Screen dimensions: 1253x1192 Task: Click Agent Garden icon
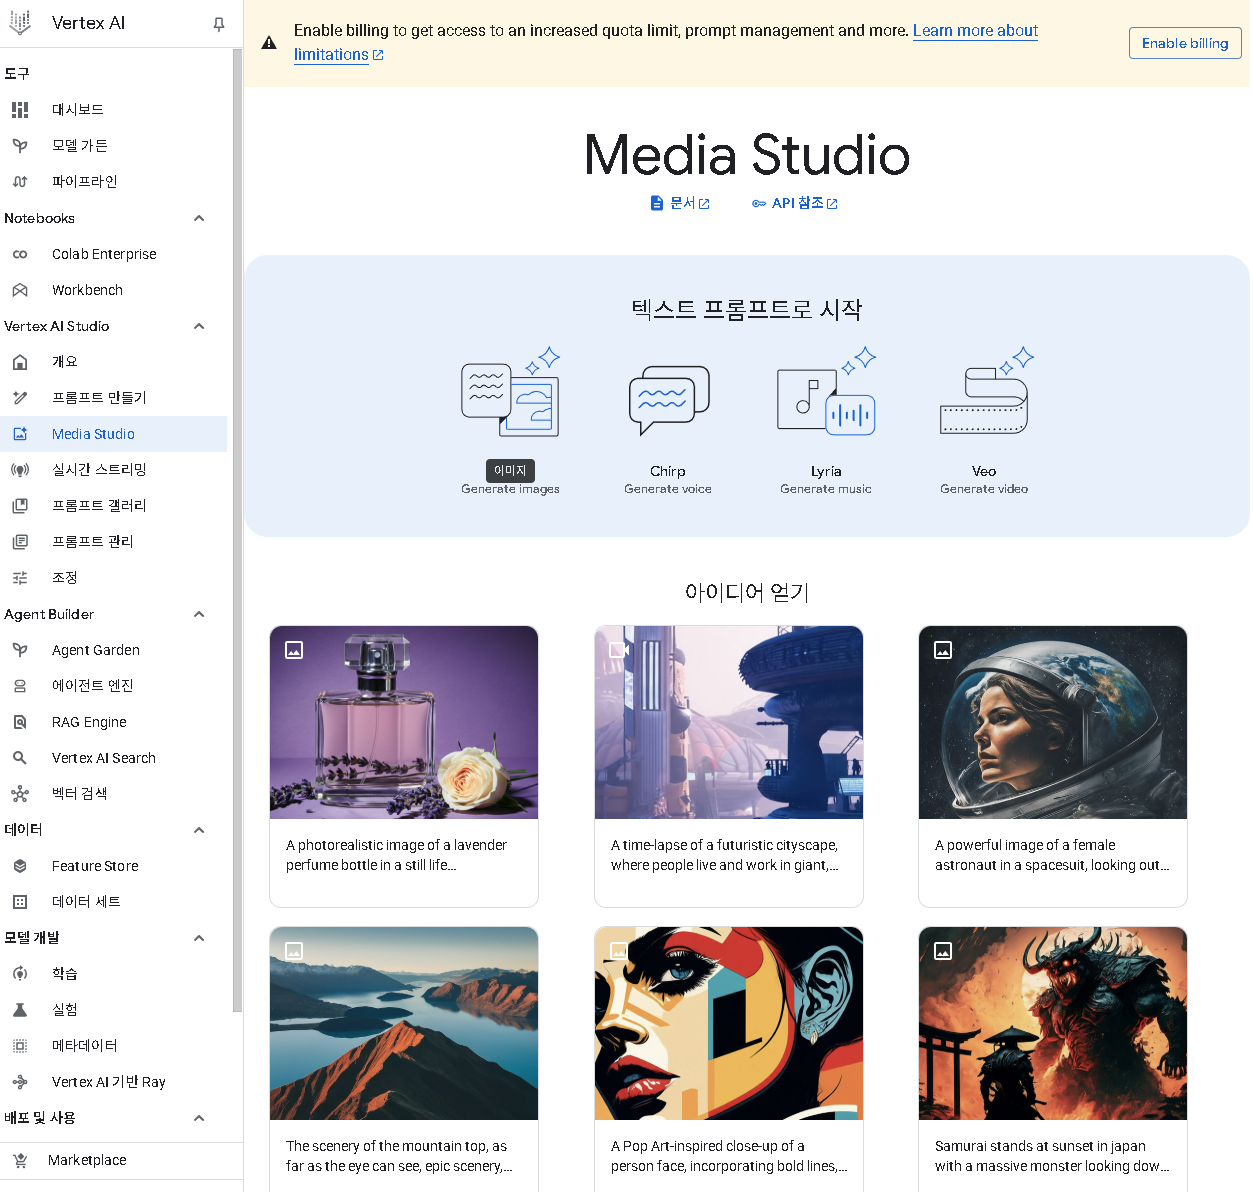(20, 650)
